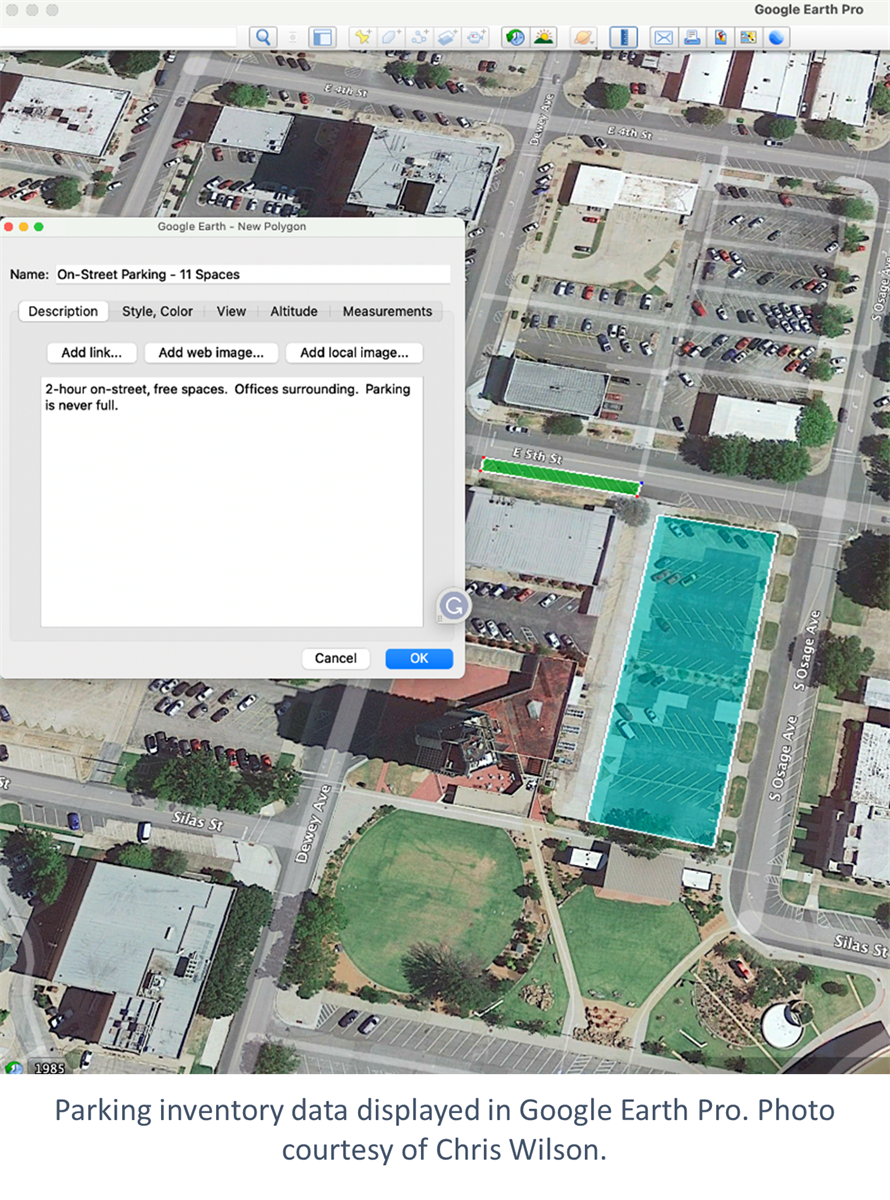Toggle the sunlight icon in toolbar
Viewport: 890px width, 1200px height.
[543, 37]
